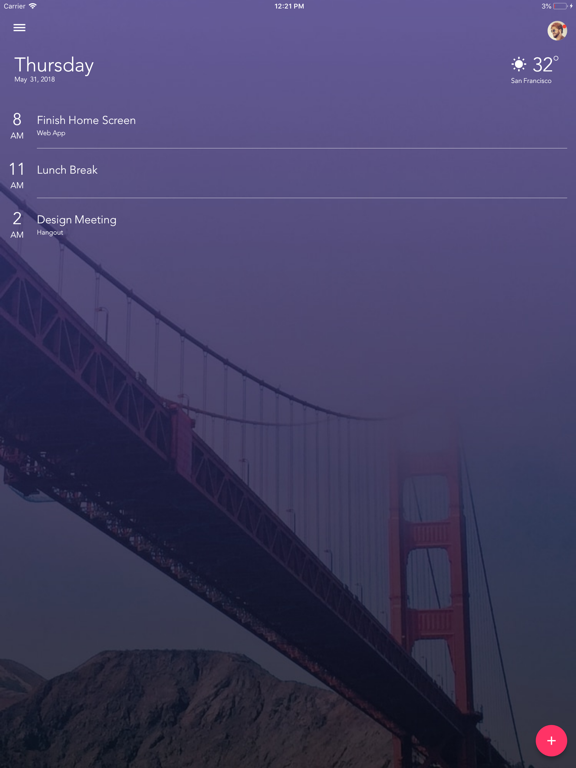
Task: Tap the San Francisco location label
Action: pyautogui.click(x=531, y=81)
